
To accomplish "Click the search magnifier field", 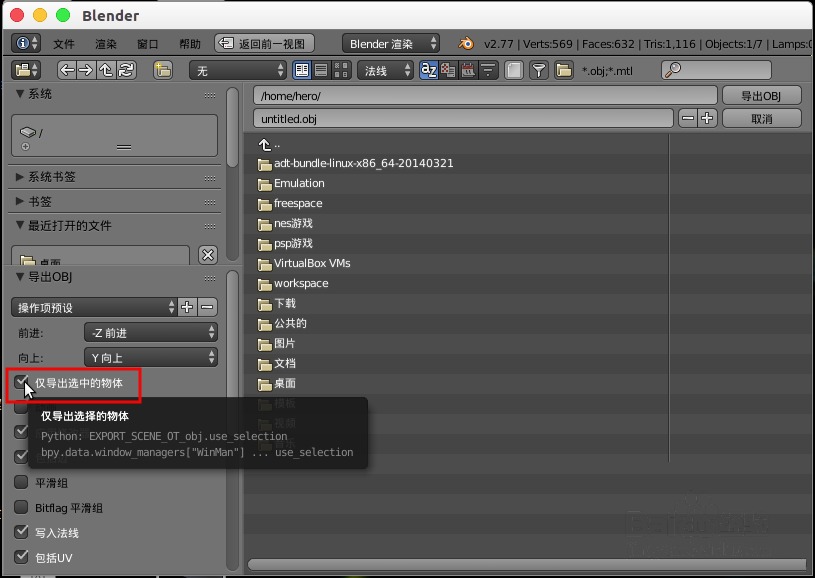I will (x=716, y=70).
